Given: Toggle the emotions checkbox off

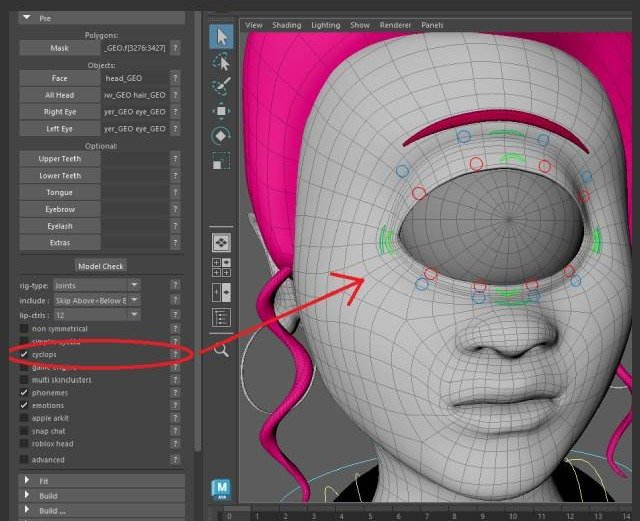Looking at the screenshot, I should pyautogui.click(x=24, y=405).
